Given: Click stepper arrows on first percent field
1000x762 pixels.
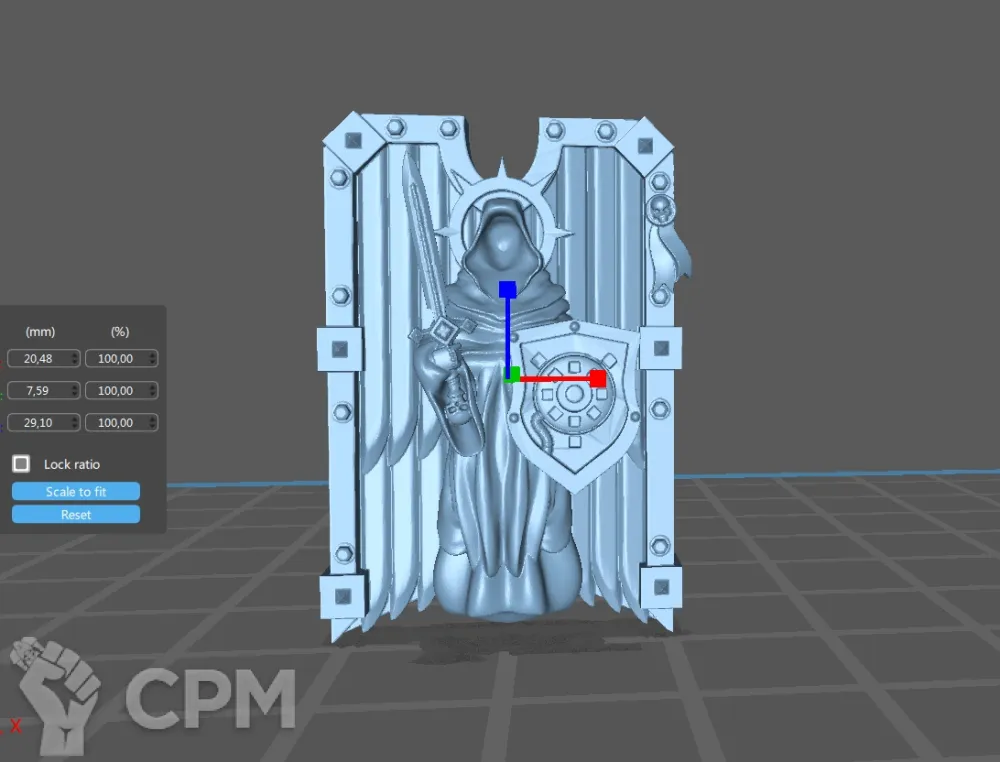Looking at the screenshot, I should (x=152, y=358).
